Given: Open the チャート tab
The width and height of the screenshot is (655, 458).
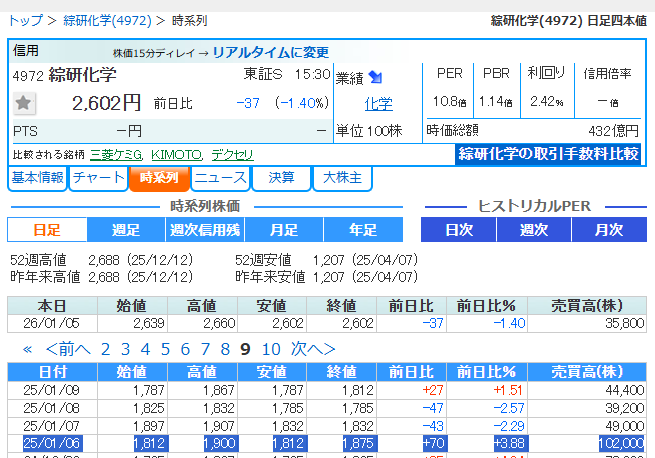Looking at the screenshot, I should pos(98,178).
